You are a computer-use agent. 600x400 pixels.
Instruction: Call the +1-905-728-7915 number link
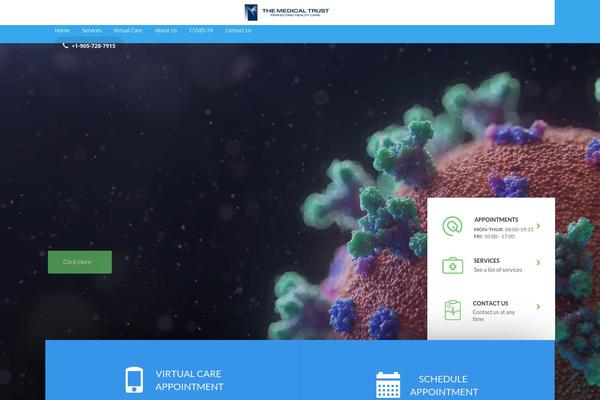[x=93, y=46]
